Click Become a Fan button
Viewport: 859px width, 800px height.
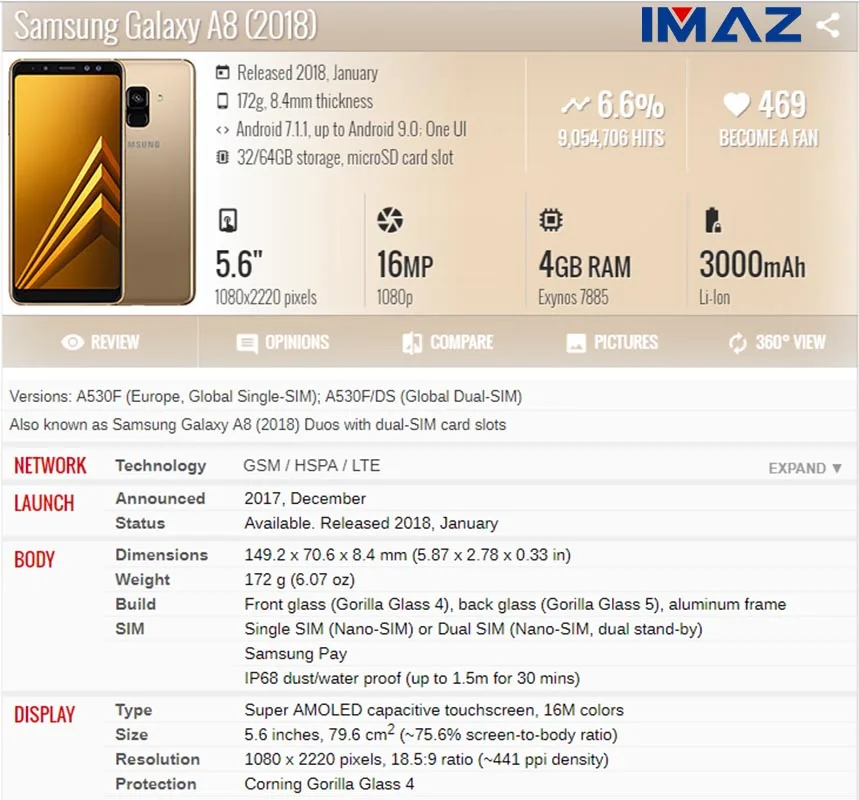point(769,138)
